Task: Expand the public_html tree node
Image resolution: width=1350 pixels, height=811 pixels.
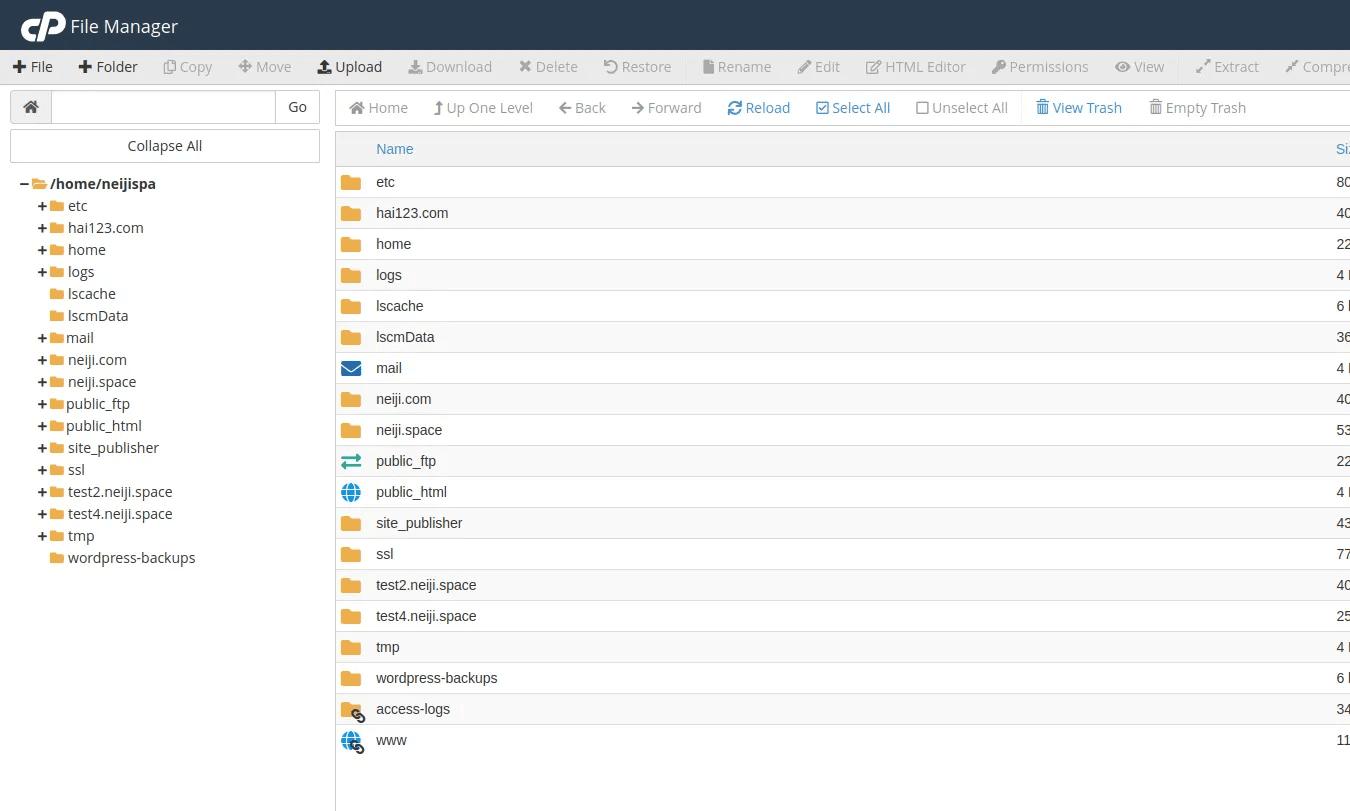Action: [40, 425]
